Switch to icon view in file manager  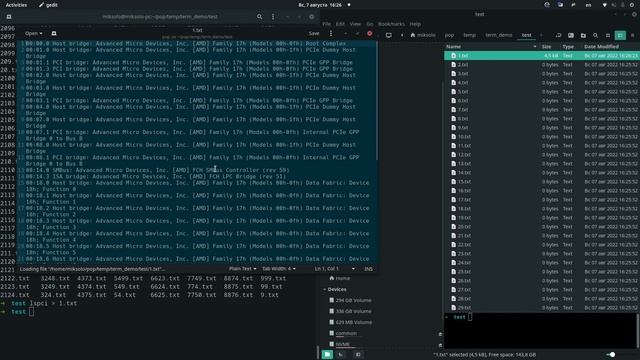coord(608,36)
